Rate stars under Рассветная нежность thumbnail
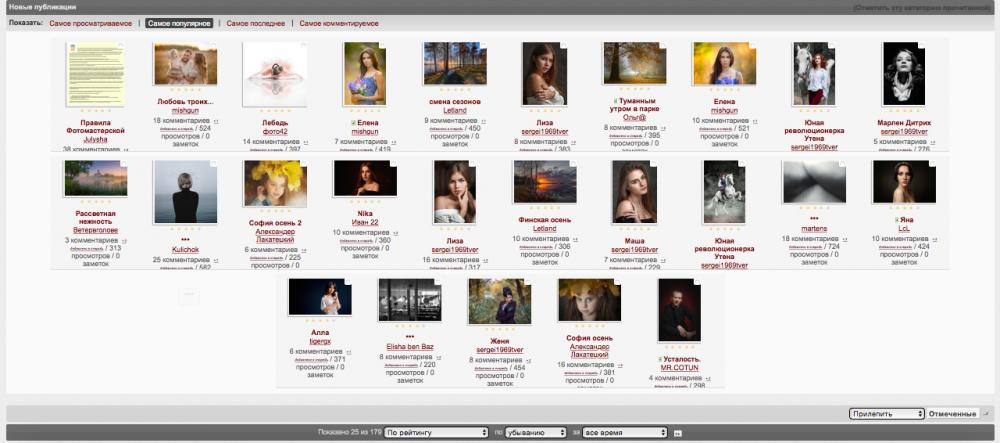The width and height of the screenshot is (1000, 443). [x=95, y=202]
